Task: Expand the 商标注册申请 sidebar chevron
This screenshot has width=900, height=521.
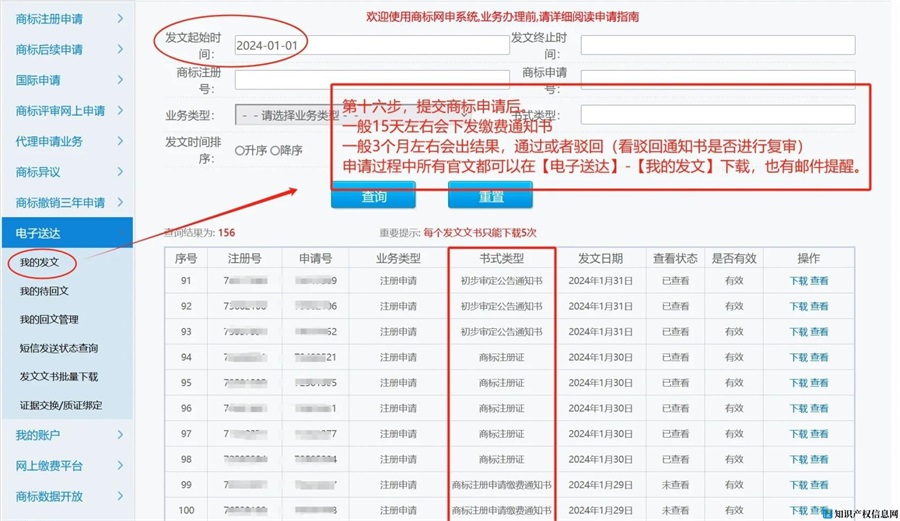Action: tap(120, 18)
